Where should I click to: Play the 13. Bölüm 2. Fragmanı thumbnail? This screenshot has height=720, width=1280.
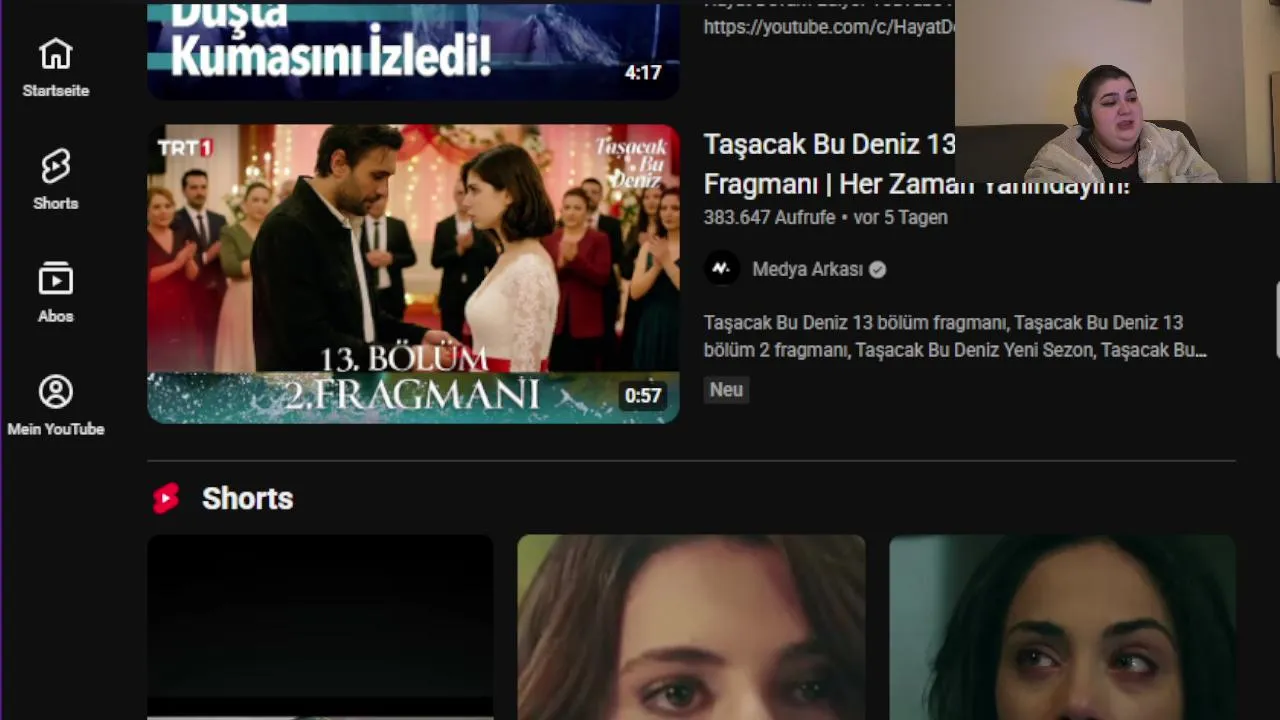[x=413, y=273]
